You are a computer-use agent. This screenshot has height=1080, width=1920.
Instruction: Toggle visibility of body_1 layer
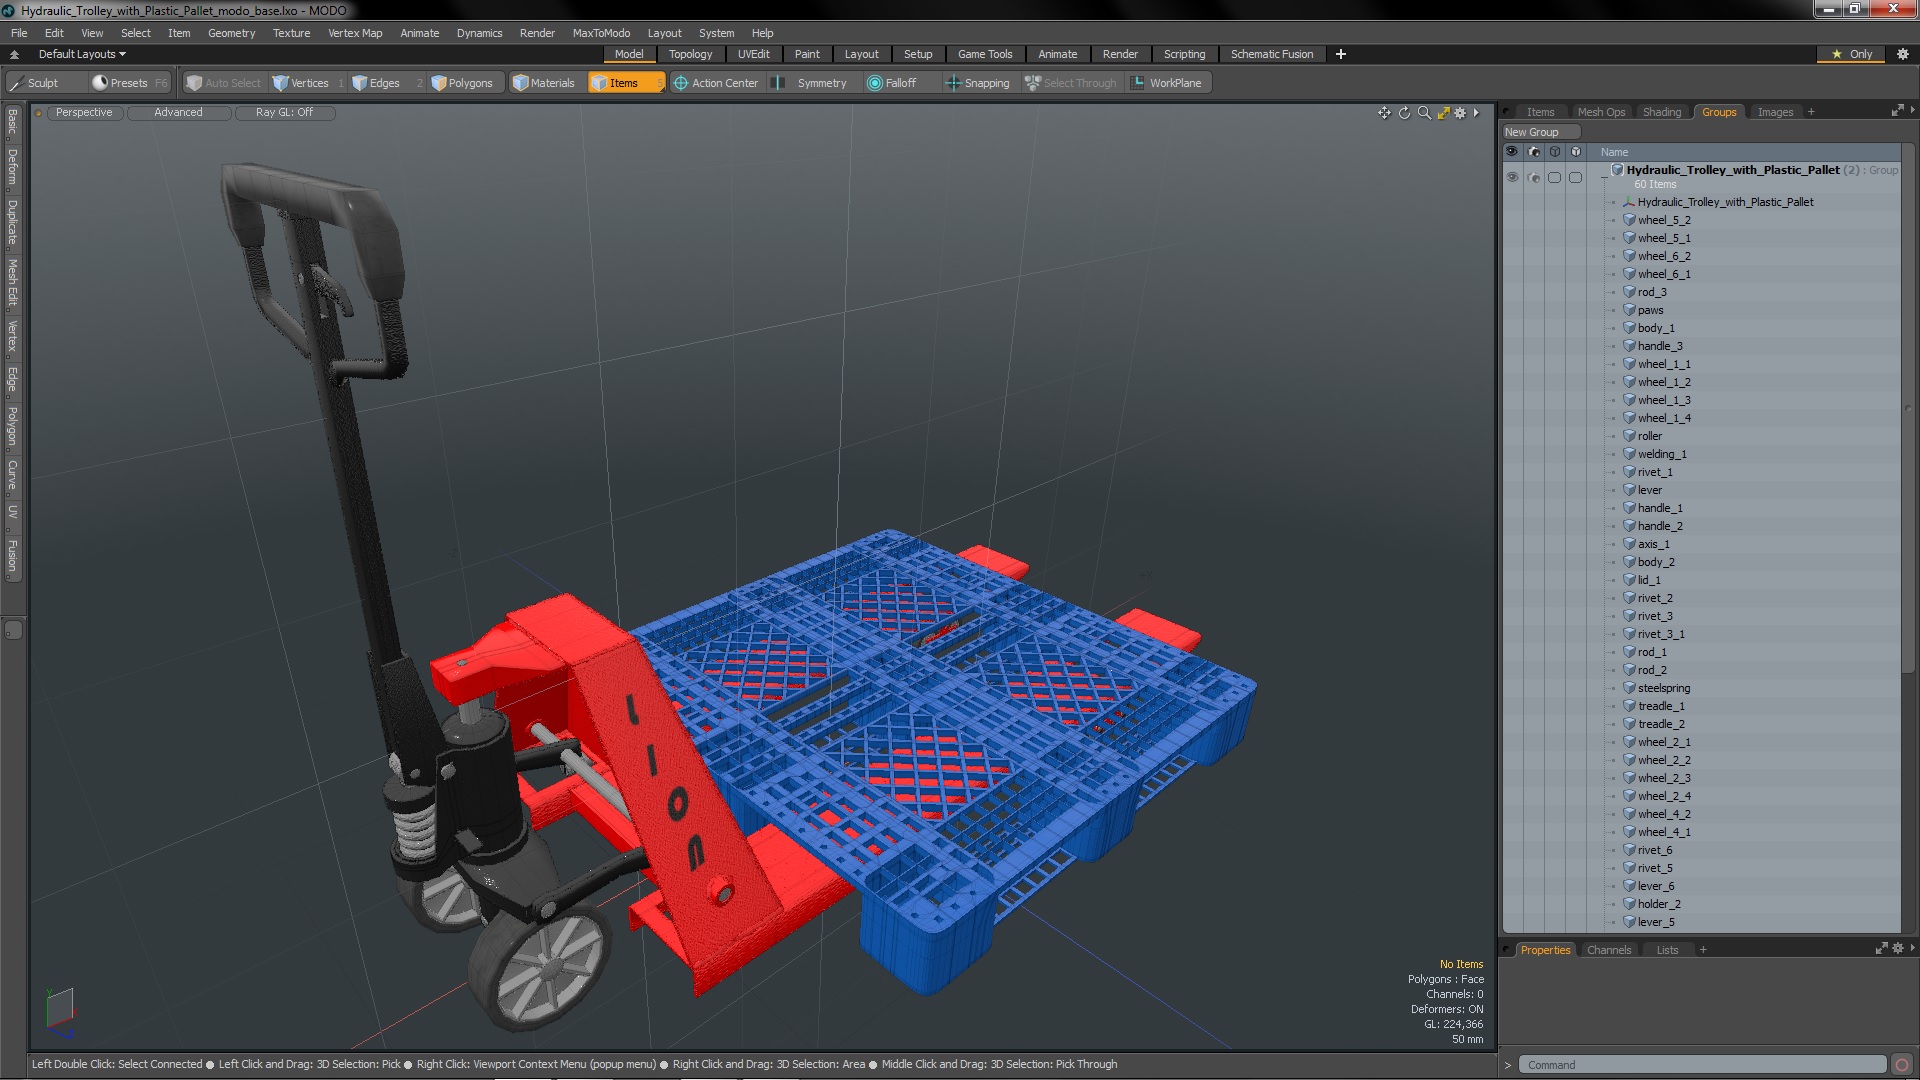(1513, 327)
